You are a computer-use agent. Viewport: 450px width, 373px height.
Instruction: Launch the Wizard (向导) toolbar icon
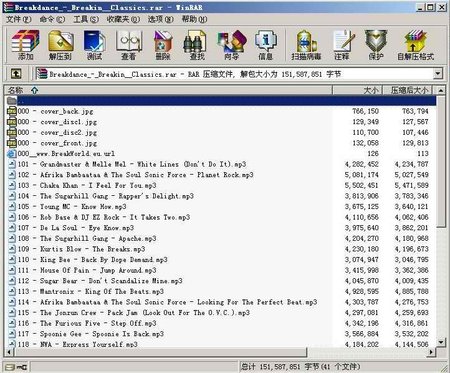click(x=231, y=45)
